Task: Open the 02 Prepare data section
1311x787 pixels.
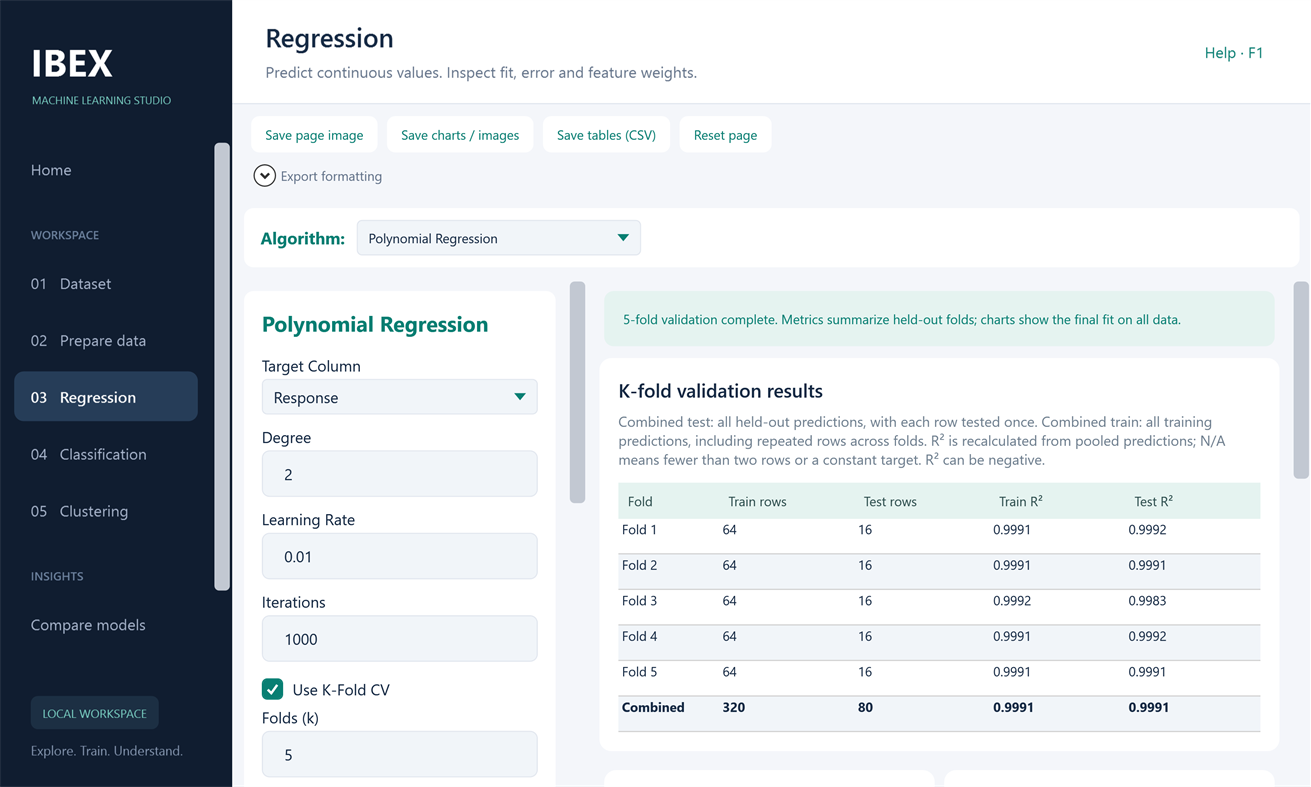Action: tap(106, 341)
